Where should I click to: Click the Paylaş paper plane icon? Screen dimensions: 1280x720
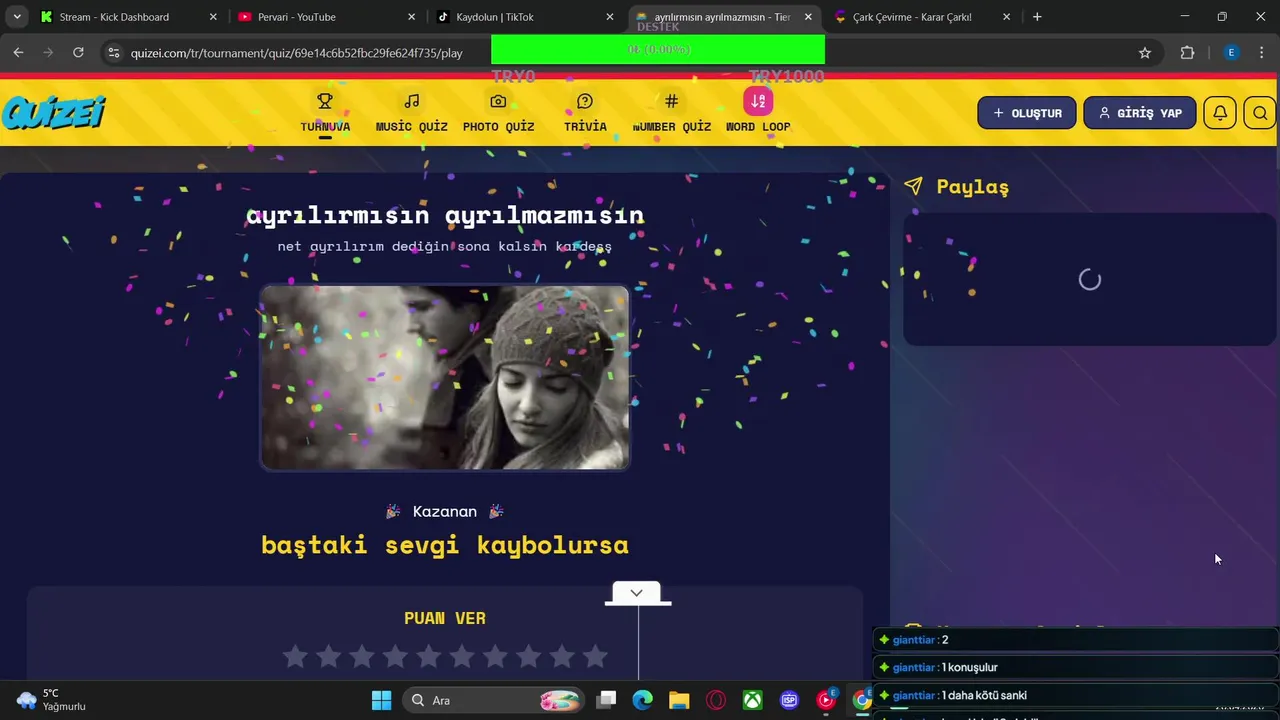coord(913,186)
